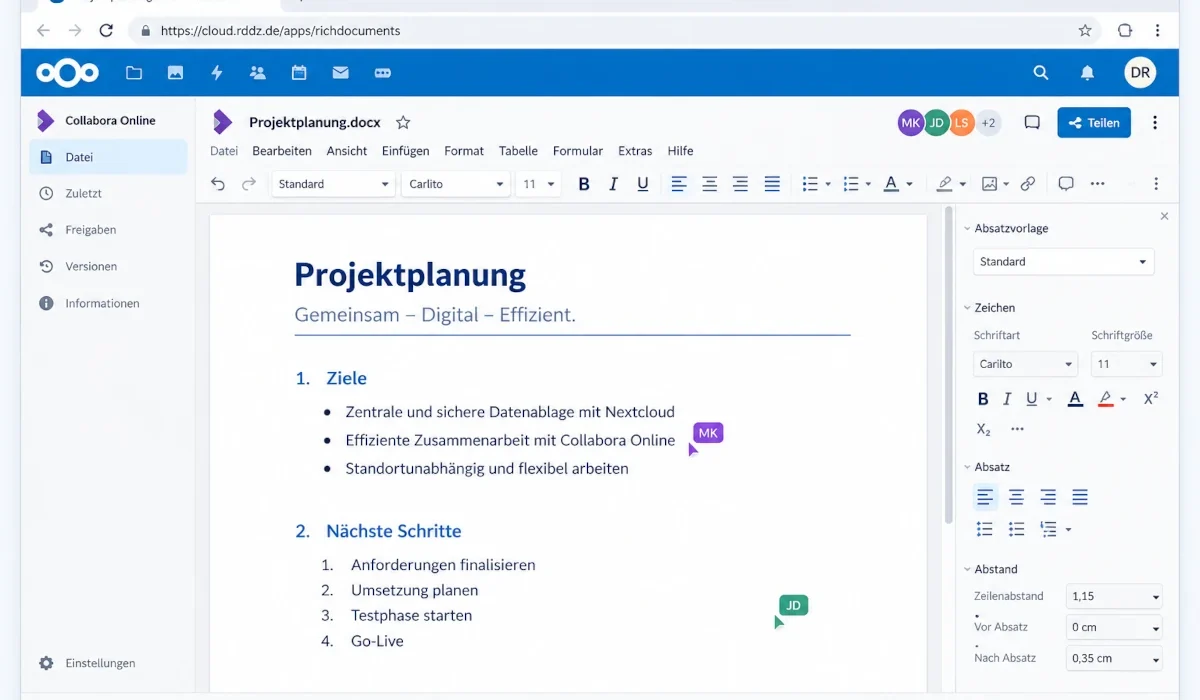This screenshot has height=700, width=1200.
Task: Open the chat bubble icon beside Teilen
Action: coord(1032,123)
